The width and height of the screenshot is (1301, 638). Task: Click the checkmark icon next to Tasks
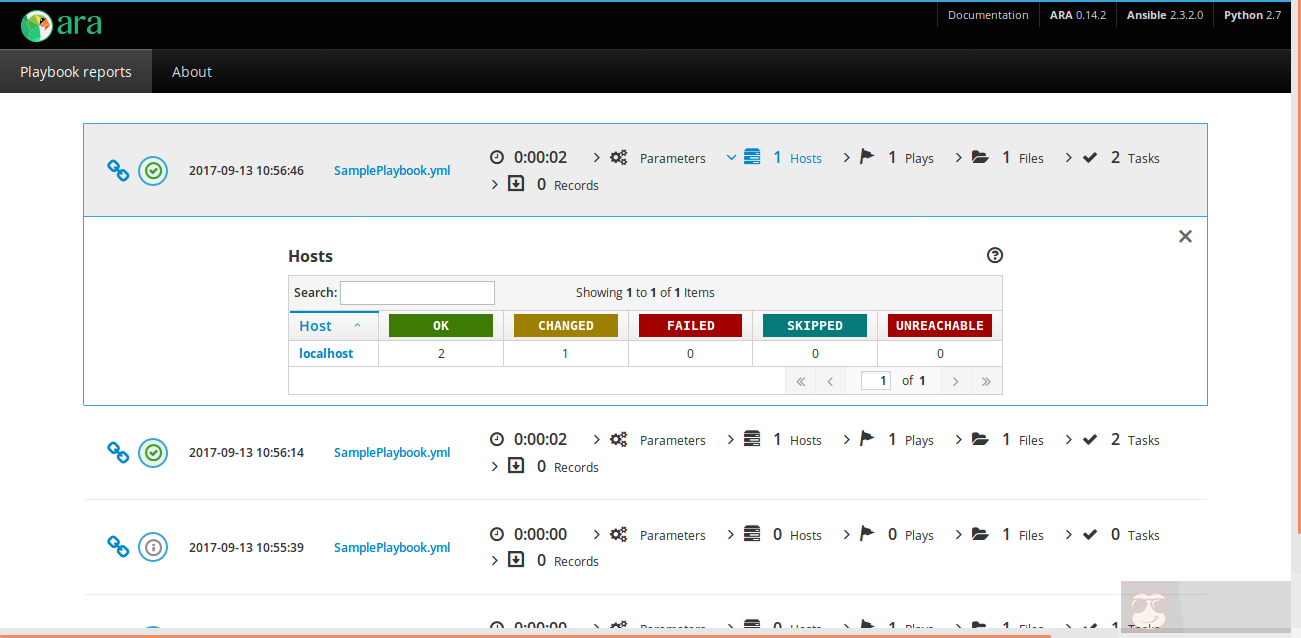pyautogui.click(x=1090, y=157)
